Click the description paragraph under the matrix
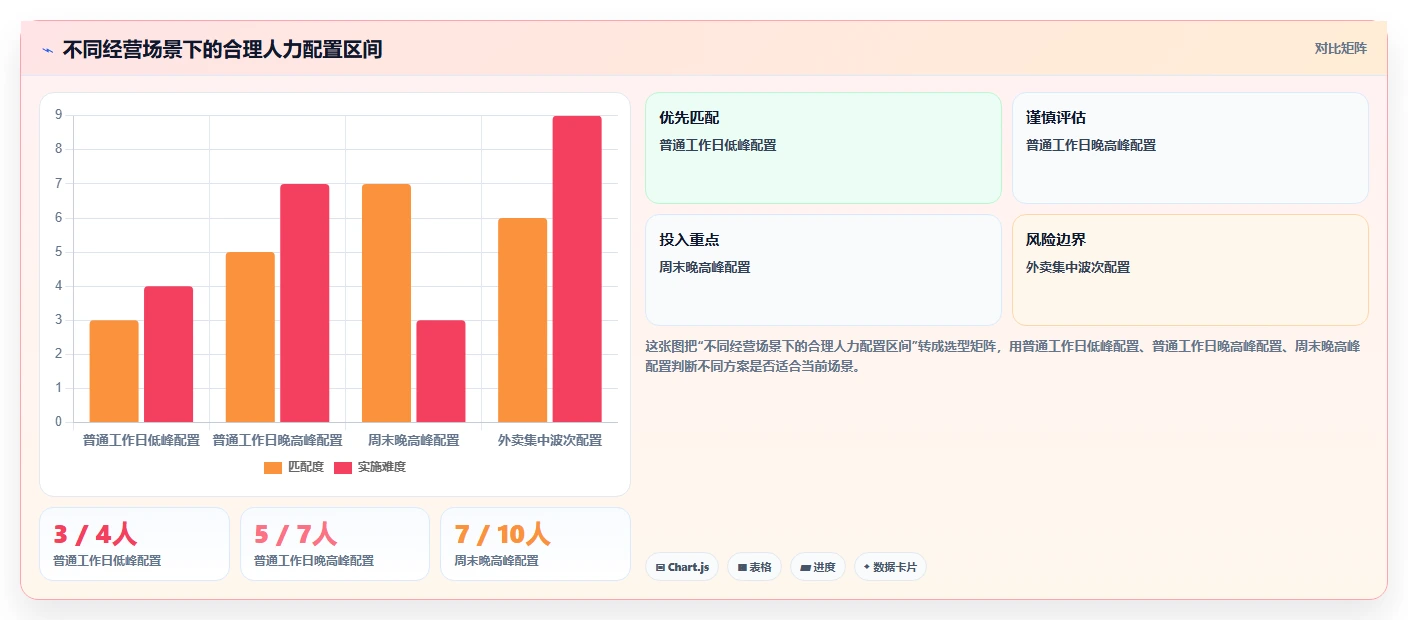 pyautogui.click(x=1003, y=356)
